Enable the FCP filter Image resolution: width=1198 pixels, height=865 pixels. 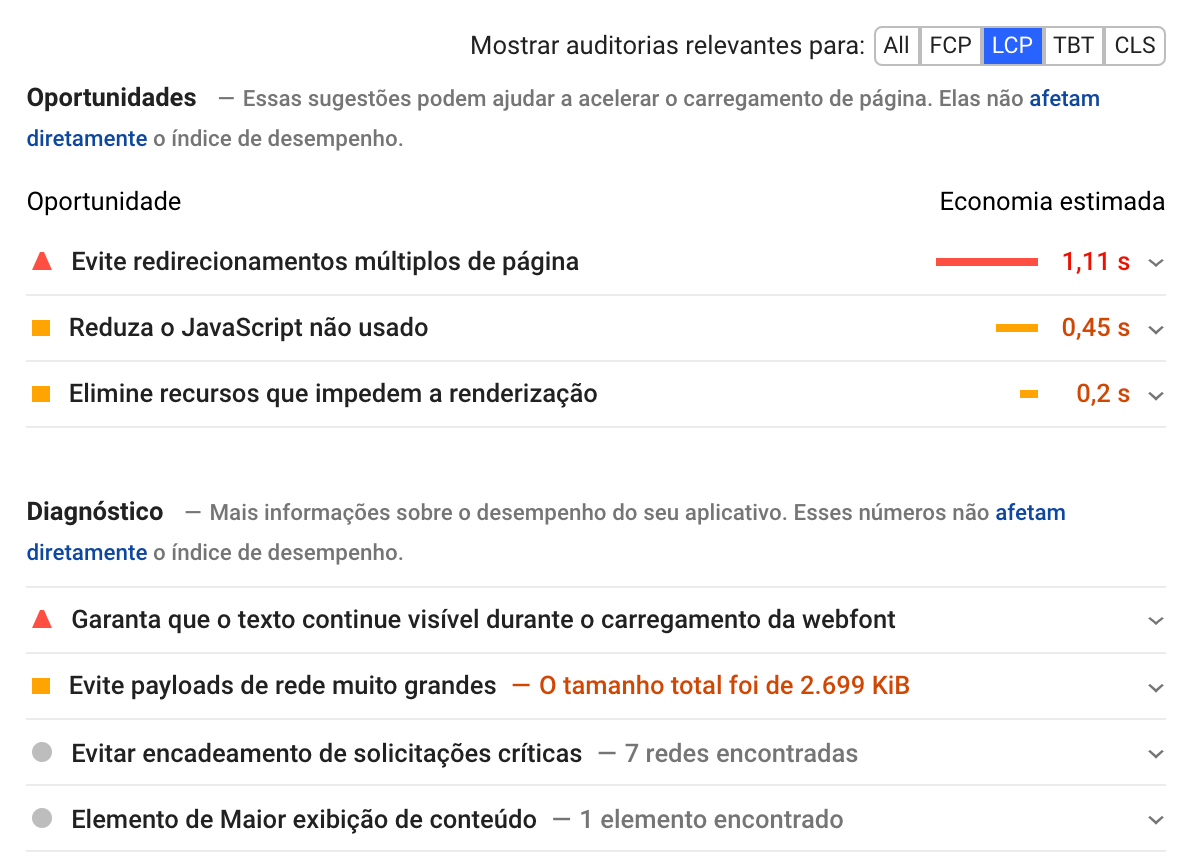(x=950, y=45)
